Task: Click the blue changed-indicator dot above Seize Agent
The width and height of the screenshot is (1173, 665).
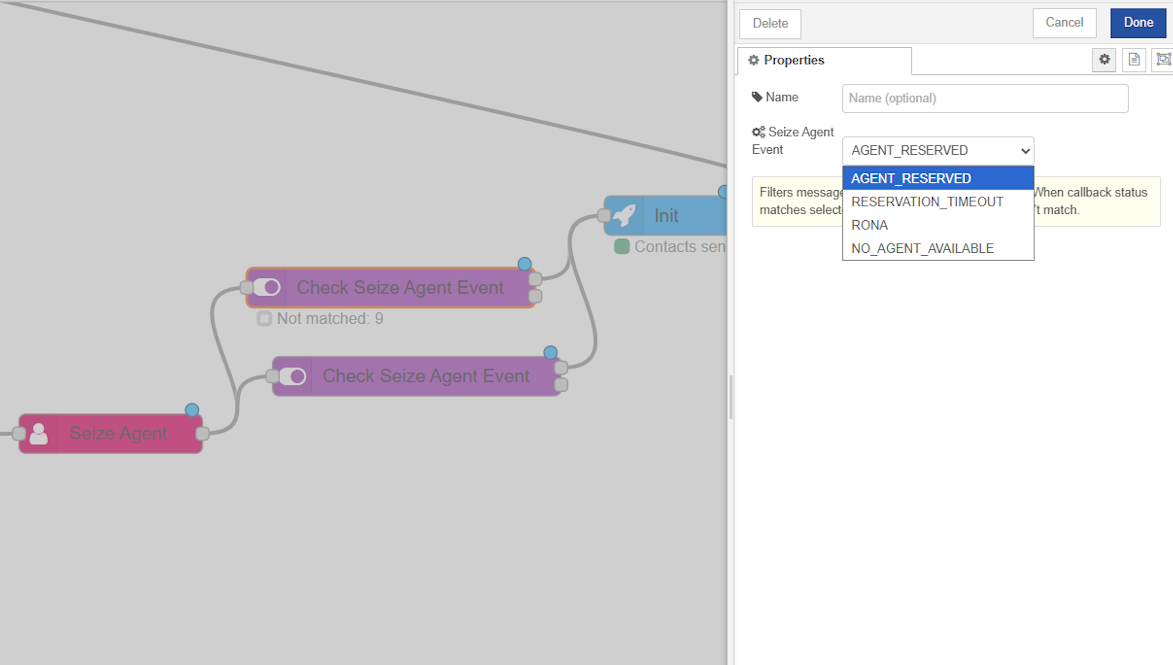Action: coord(192,410)
